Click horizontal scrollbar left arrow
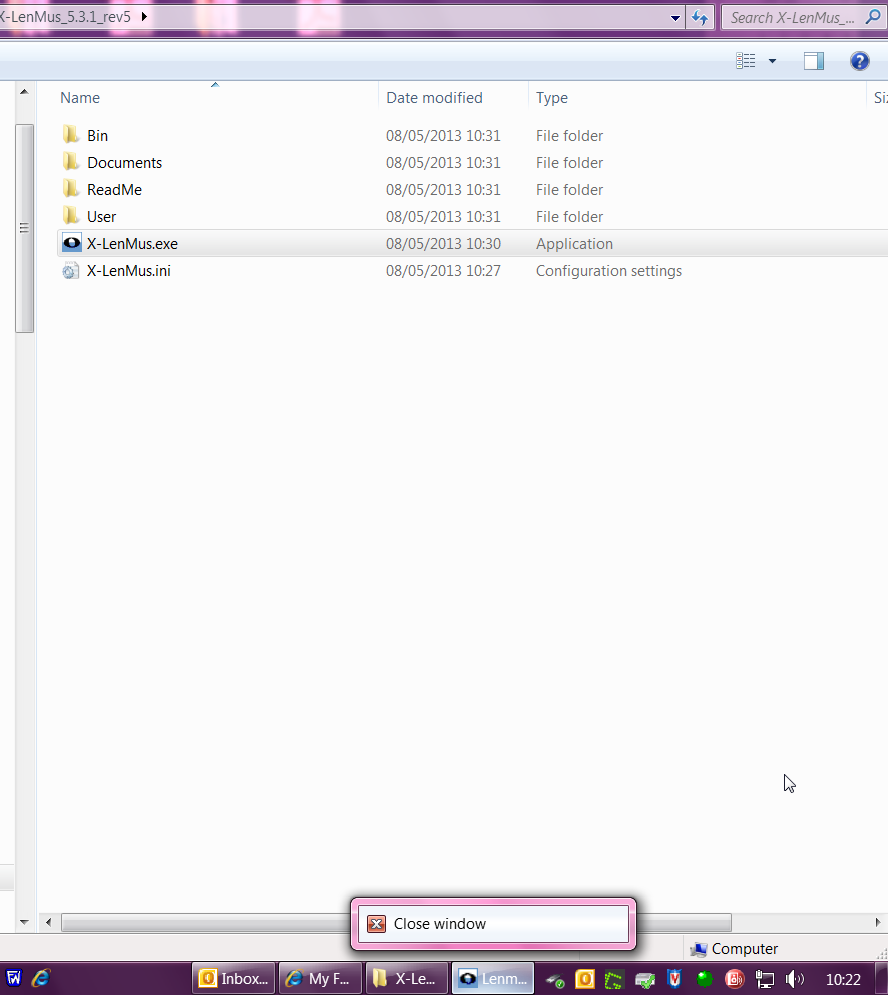The height and width of the screenshot is (995, 888). (x=48, y=922)
